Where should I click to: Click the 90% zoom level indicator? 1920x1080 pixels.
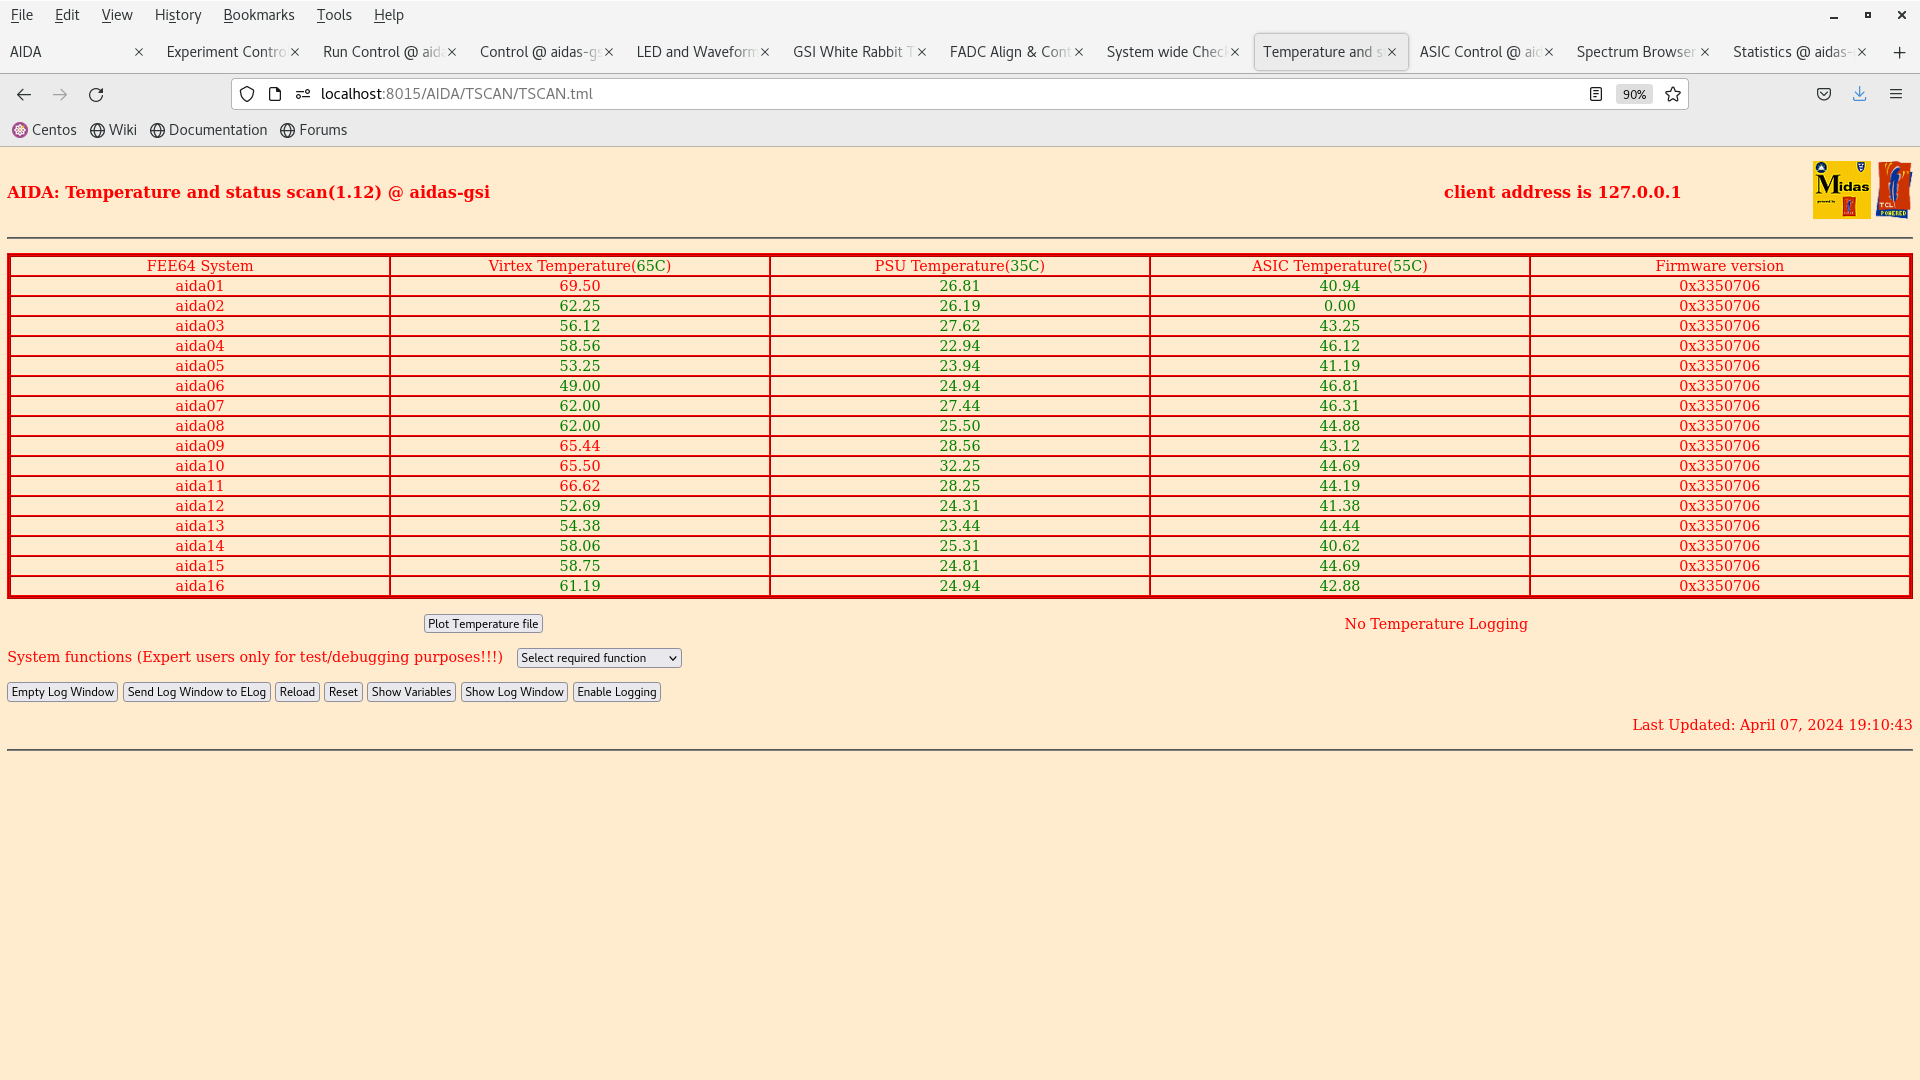[1634, 94]
